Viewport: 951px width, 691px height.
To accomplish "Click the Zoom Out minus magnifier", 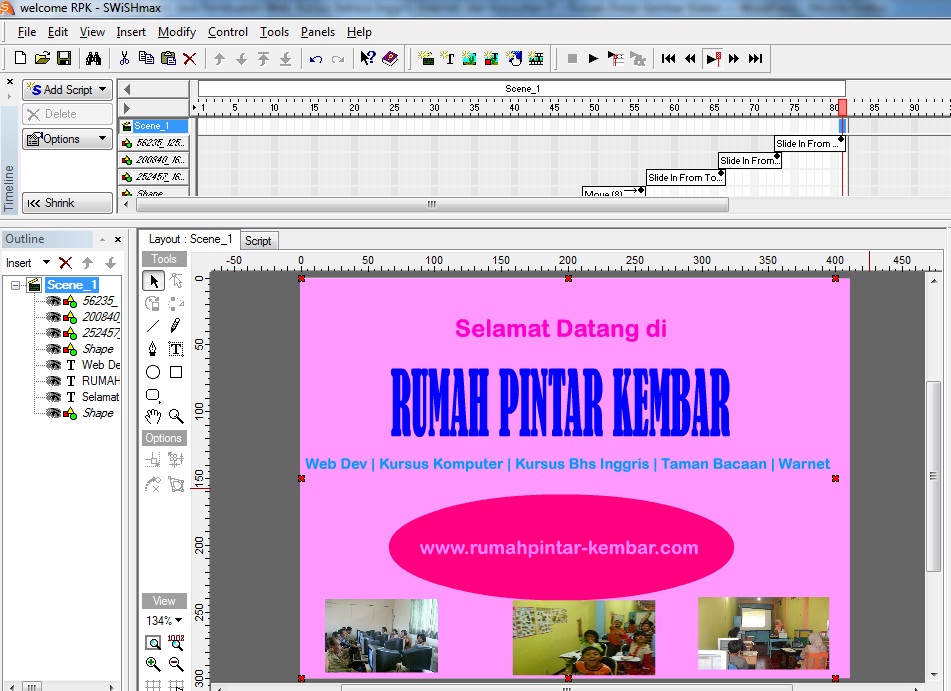I will 176,664.
